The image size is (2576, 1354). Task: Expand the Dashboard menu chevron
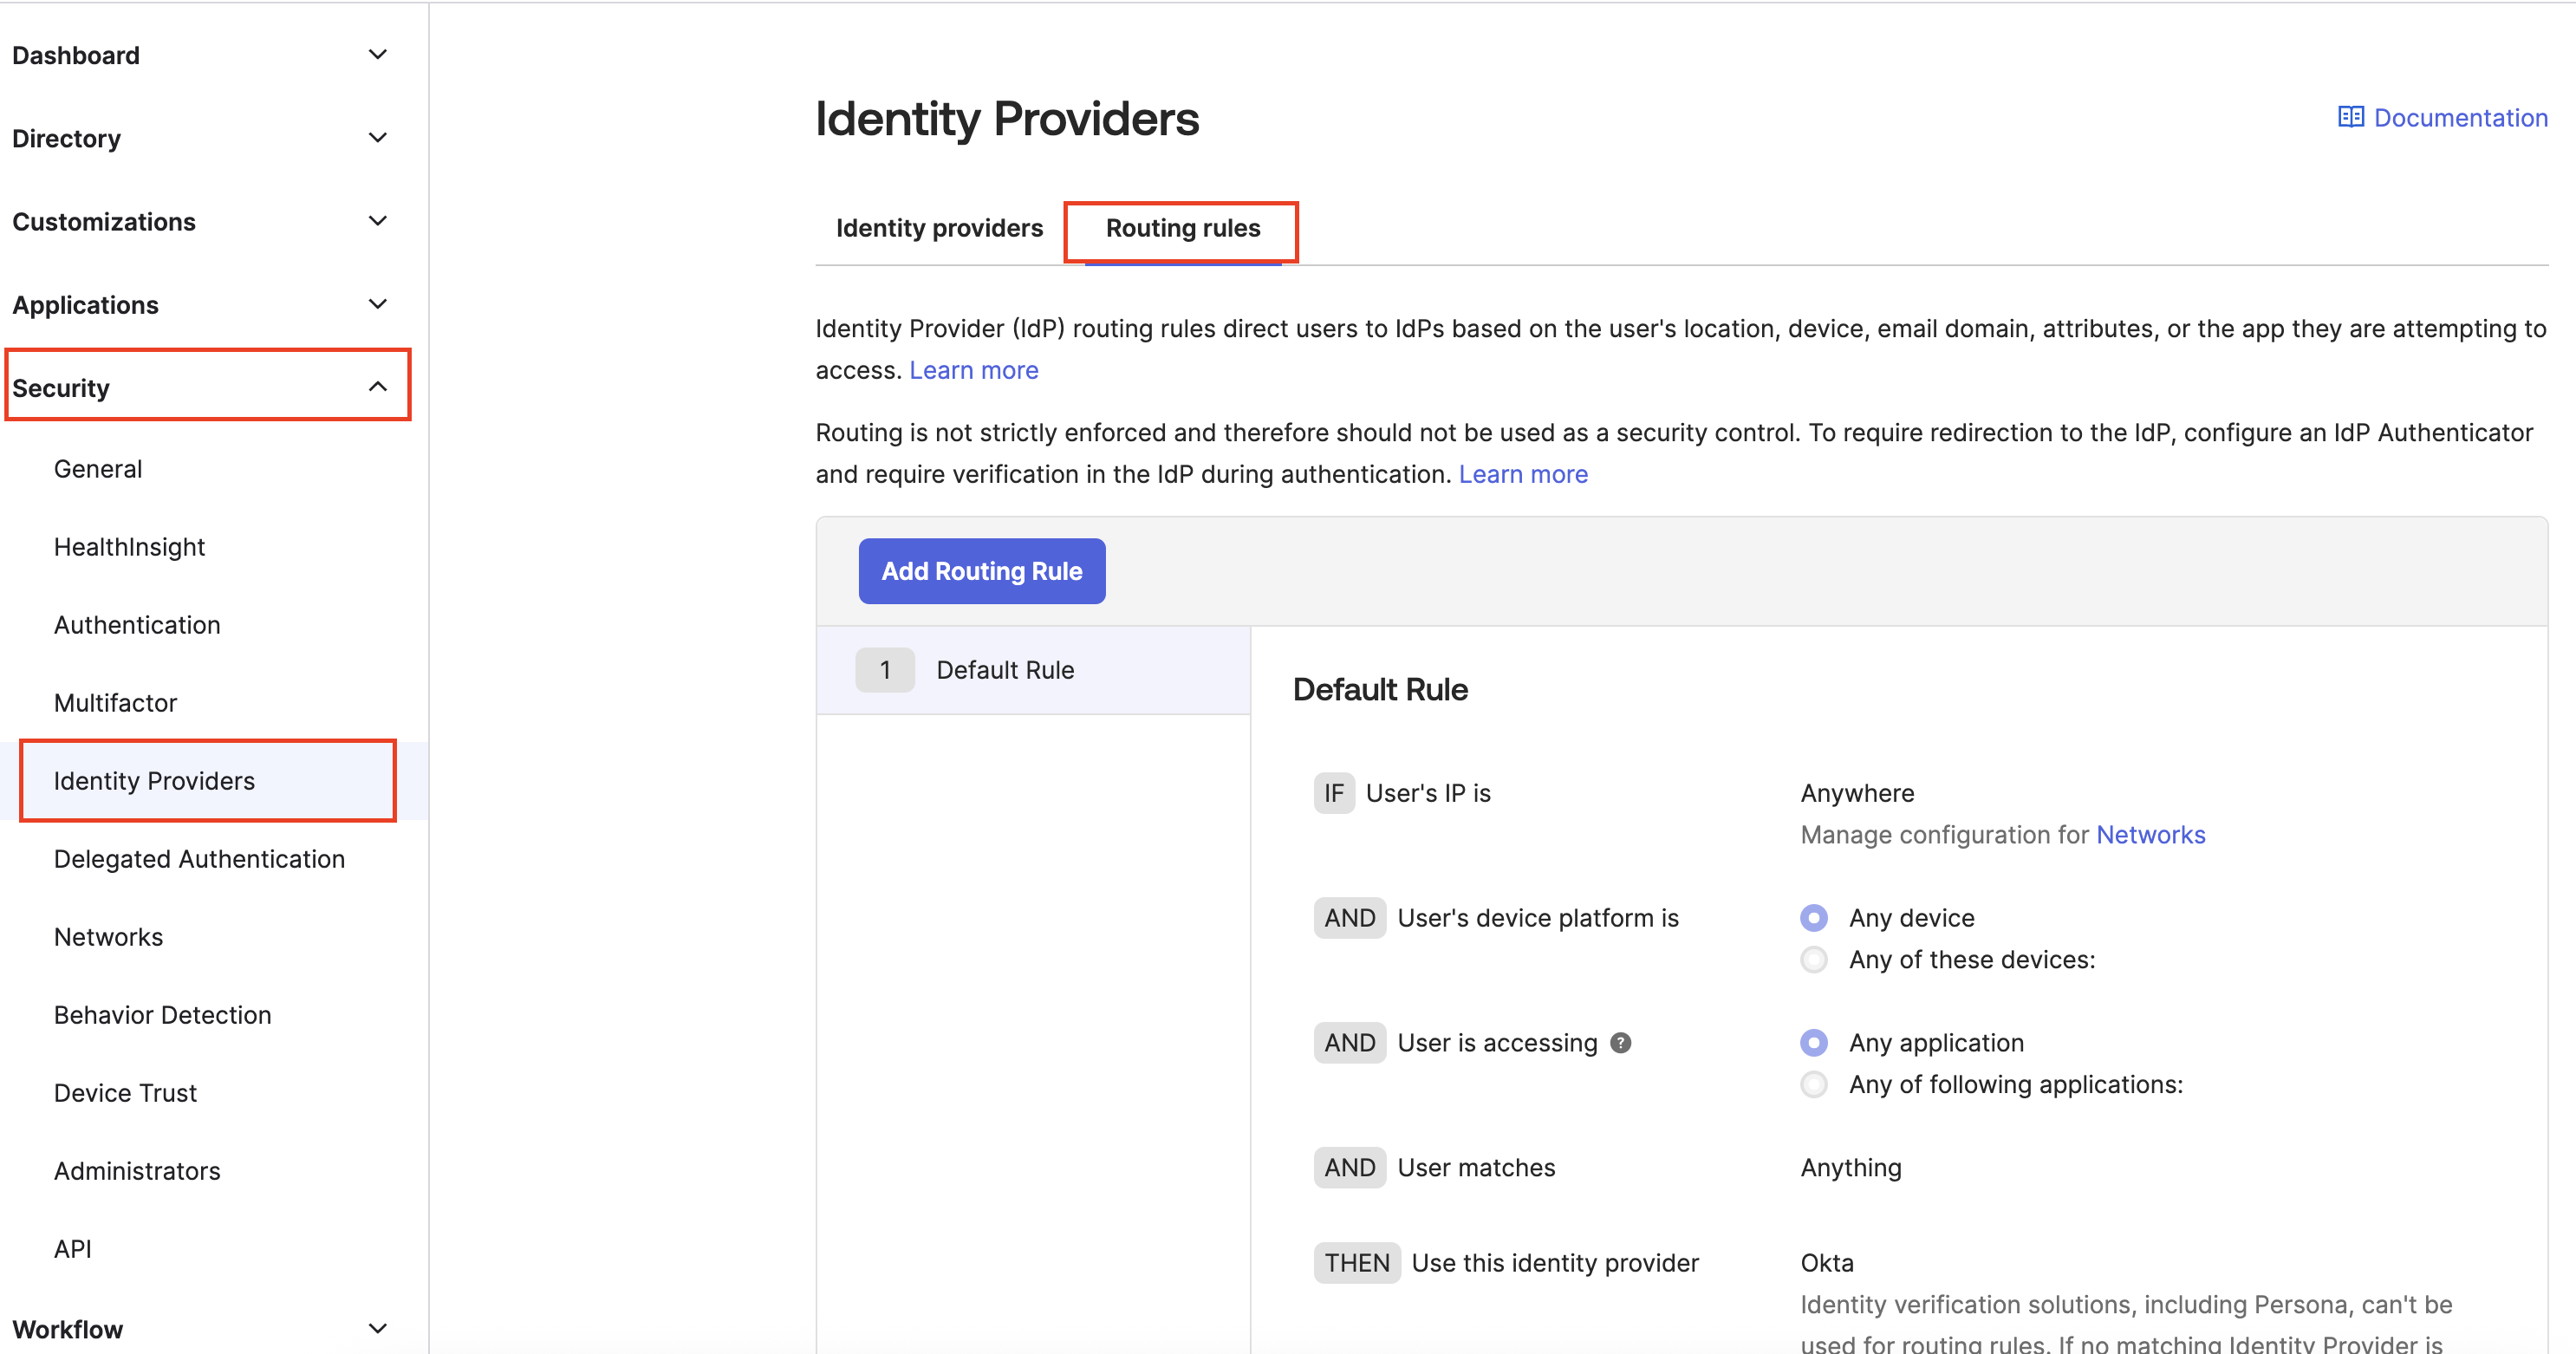point(378,55)
